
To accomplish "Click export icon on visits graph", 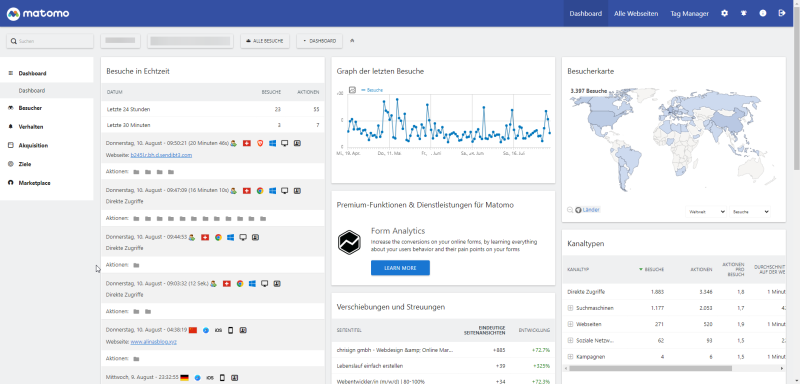I will (352, 90).
